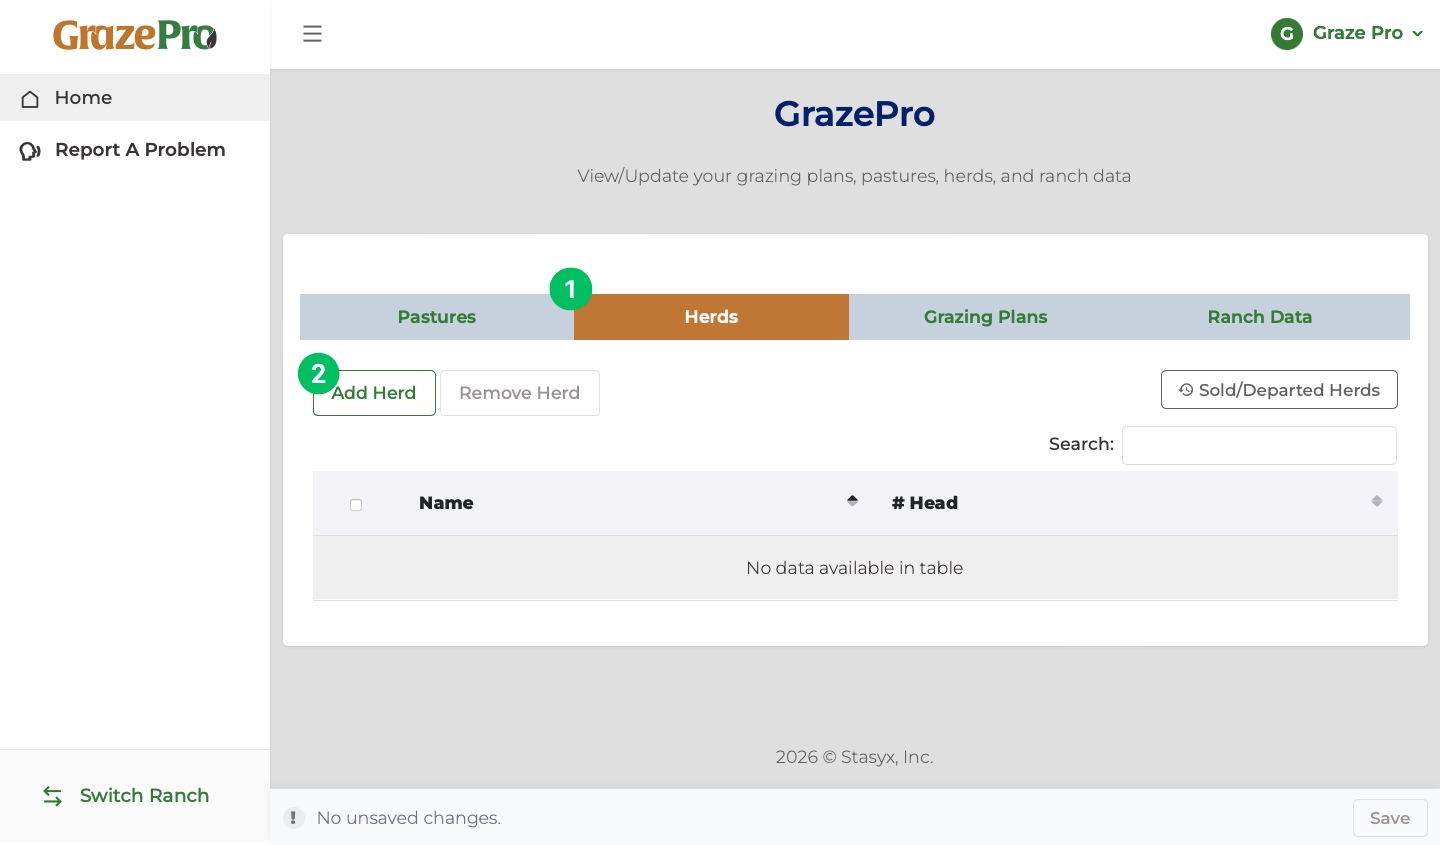The height and width of the screenshot is (845, 1440).
Task: Click the Switch Ranch arrows icon
Action: click(53, 796)
